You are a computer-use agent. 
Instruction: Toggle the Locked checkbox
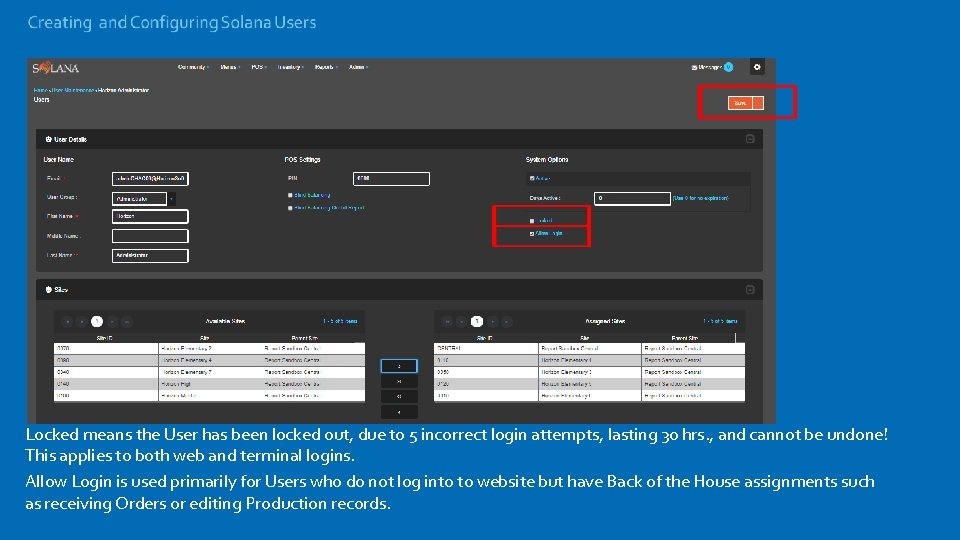[532, 220]
